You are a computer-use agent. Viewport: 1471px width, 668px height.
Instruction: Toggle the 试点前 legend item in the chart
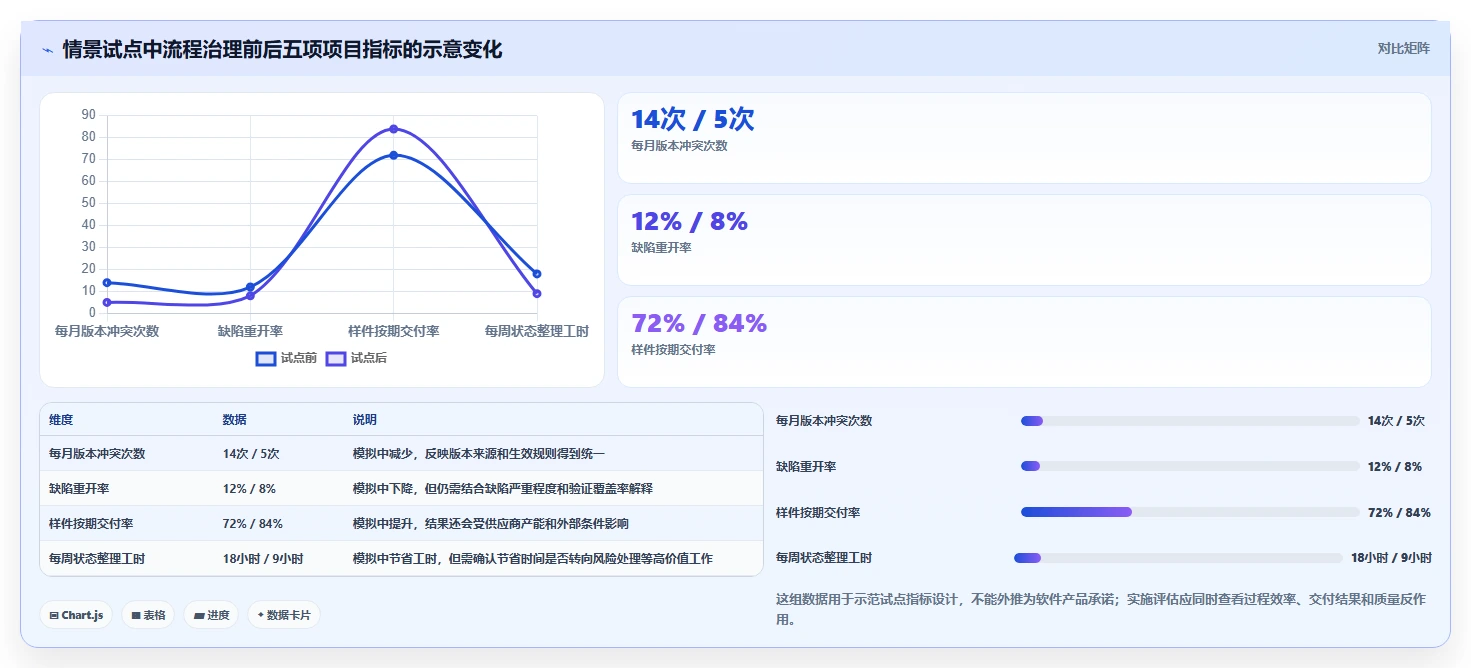[286, 358]
